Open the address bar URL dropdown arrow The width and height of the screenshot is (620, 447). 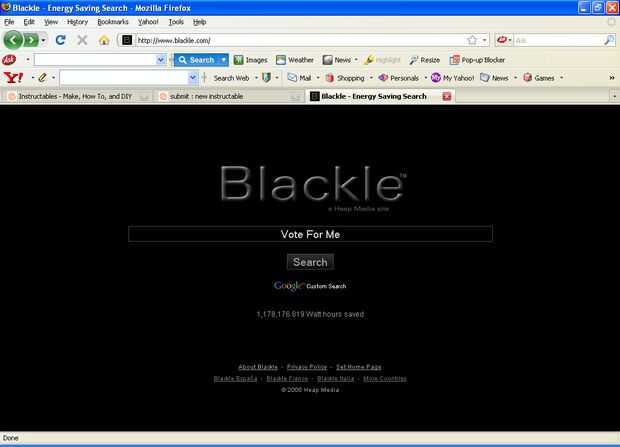(x=484, y=40)
